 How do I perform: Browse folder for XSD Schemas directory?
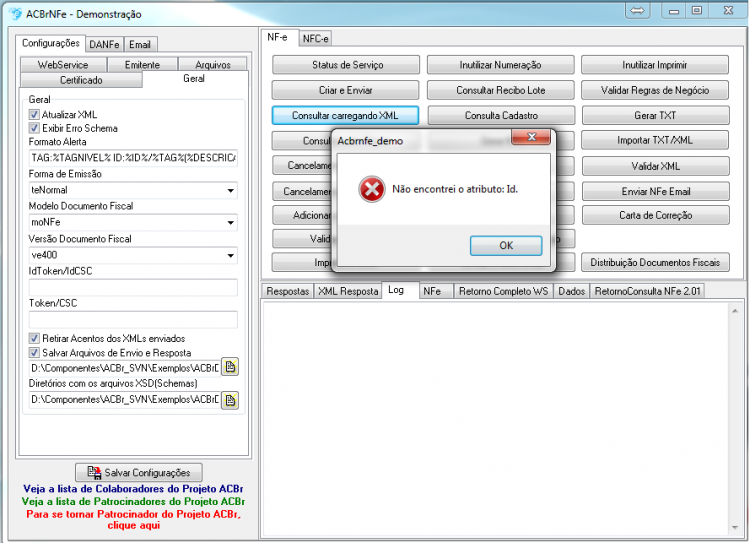230,399
